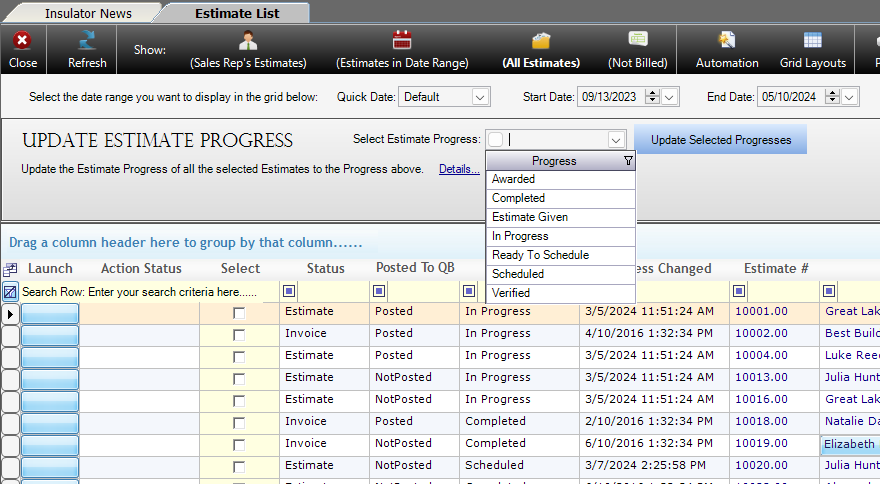880x484 pixels.
Task: Show Estimates in Date Range
Action: (x=402, y=51)
